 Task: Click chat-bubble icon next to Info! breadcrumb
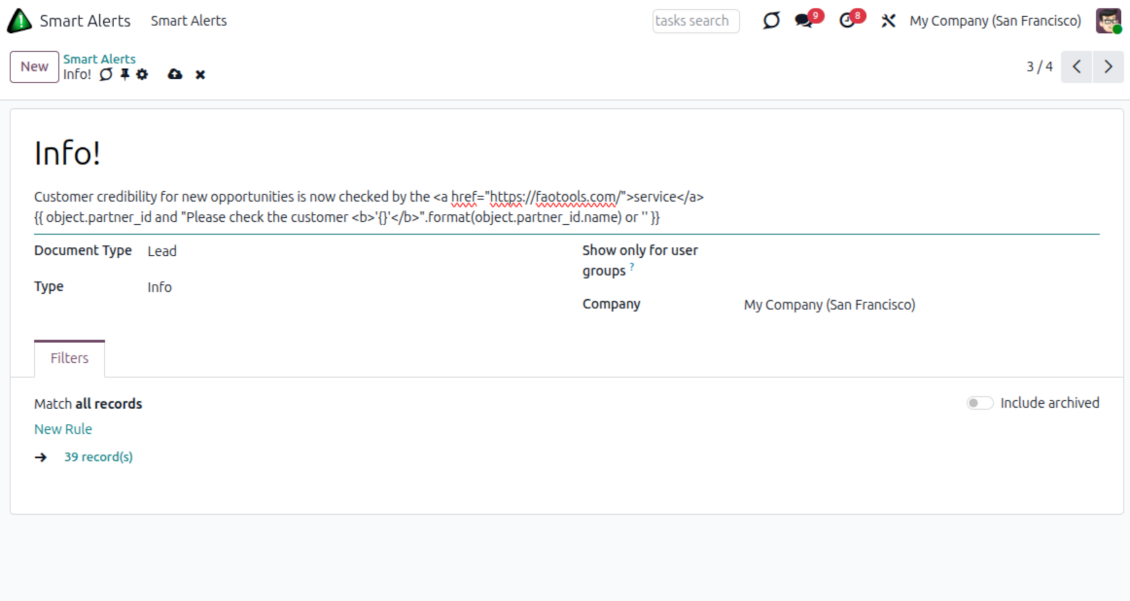(106, 74)
